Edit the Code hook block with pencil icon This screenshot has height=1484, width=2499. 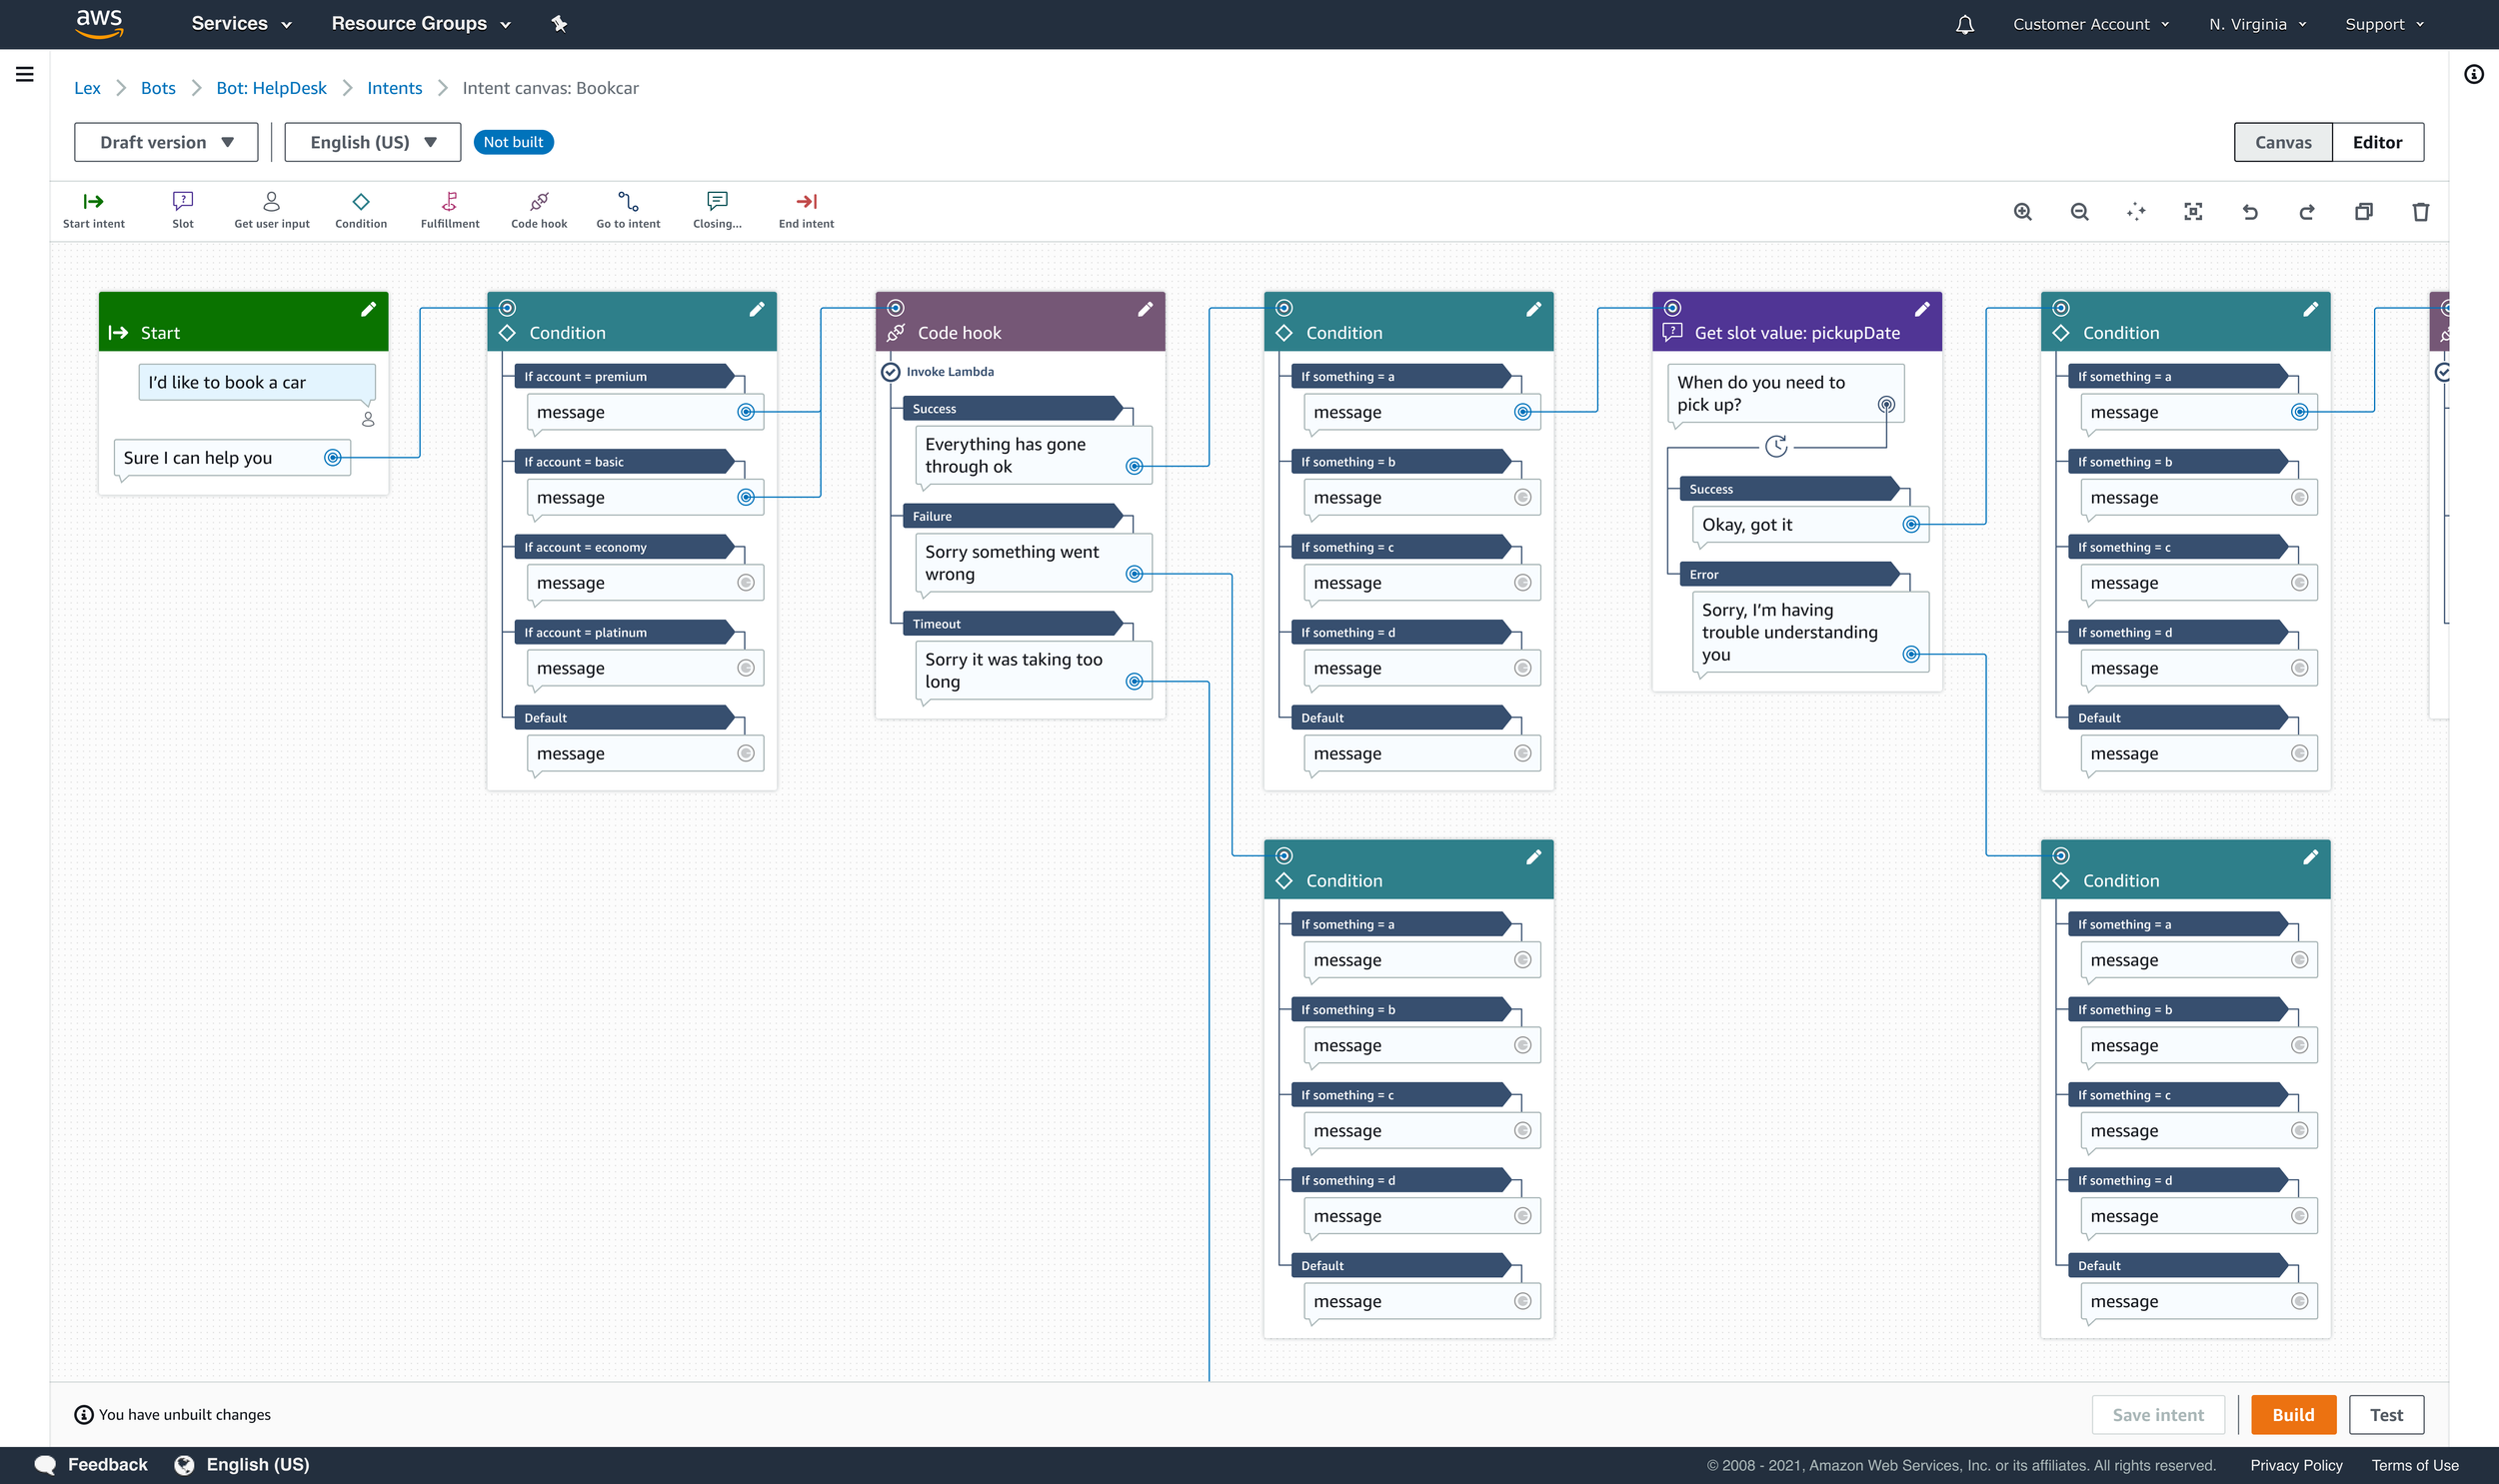[1145, 309]
